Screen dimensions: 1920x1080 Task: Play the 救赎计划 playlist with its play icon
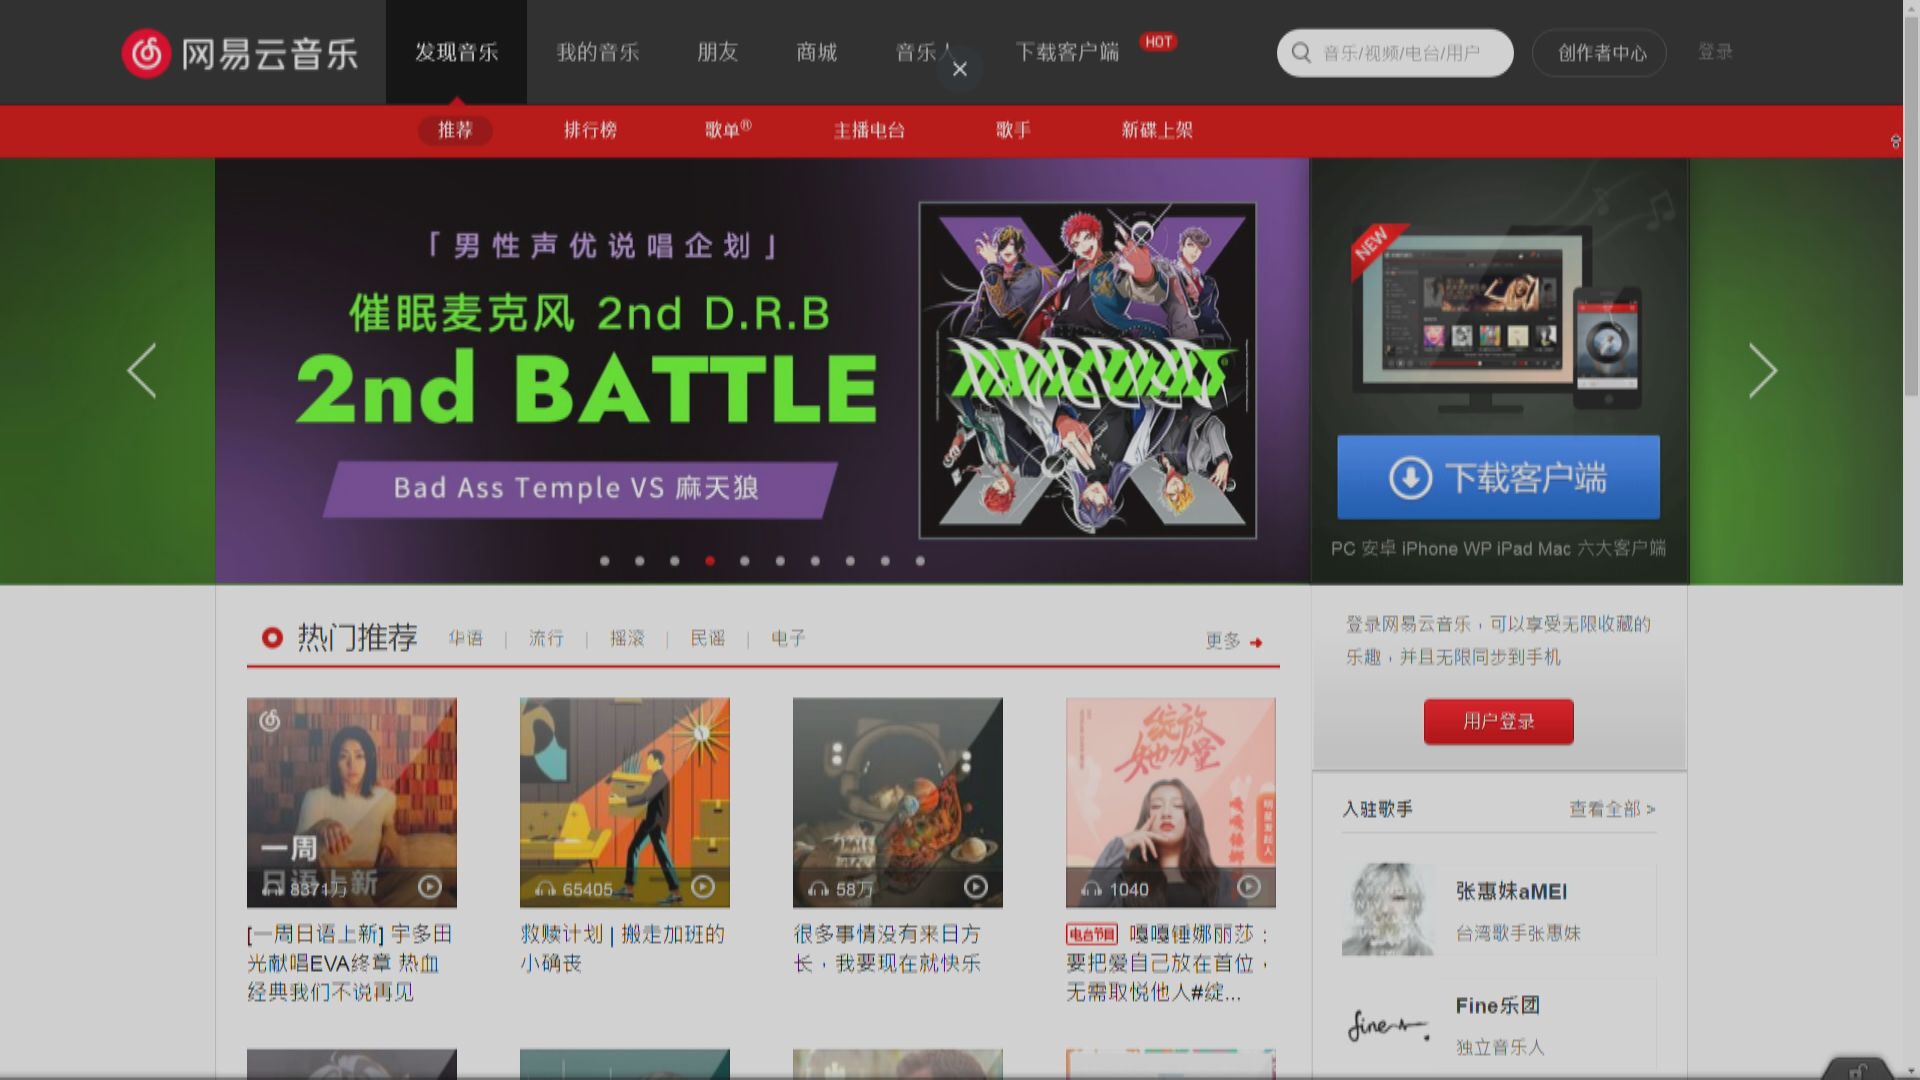click(x=703, y=885)
